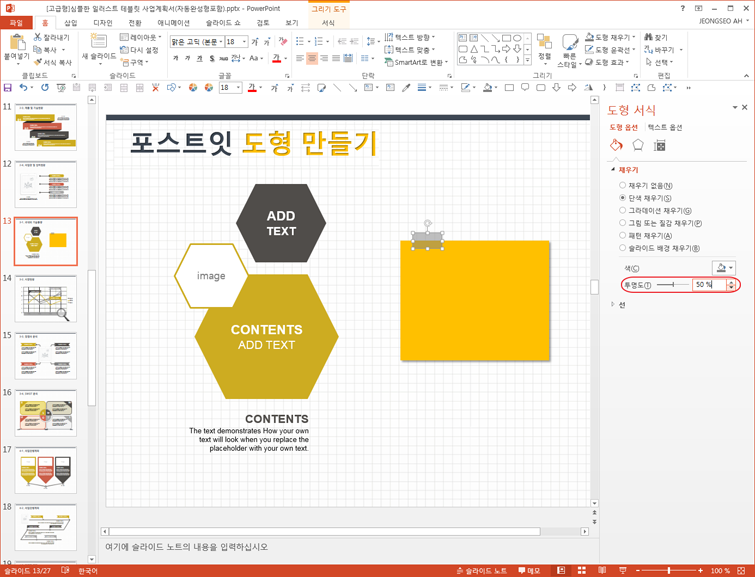755x577 pixels.
Task: Select slide 14 thumbnail with chart
Action: coord(46,298)
